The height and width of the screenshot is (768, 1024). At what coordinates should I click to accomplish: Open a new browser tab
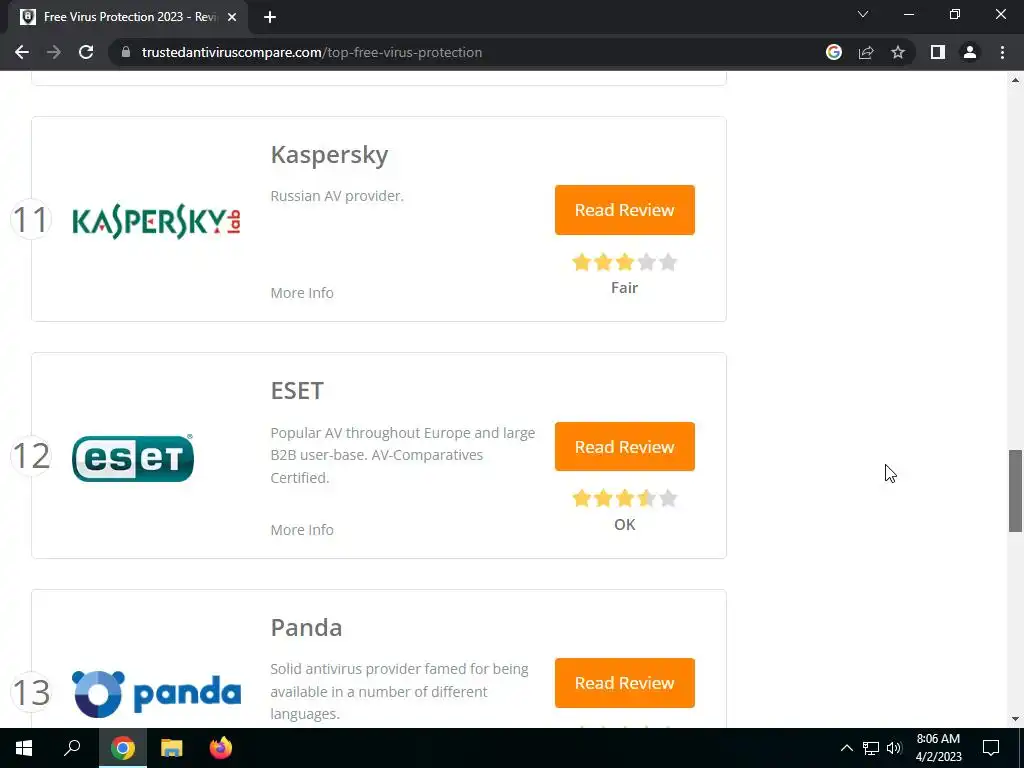tap(270, 17)
